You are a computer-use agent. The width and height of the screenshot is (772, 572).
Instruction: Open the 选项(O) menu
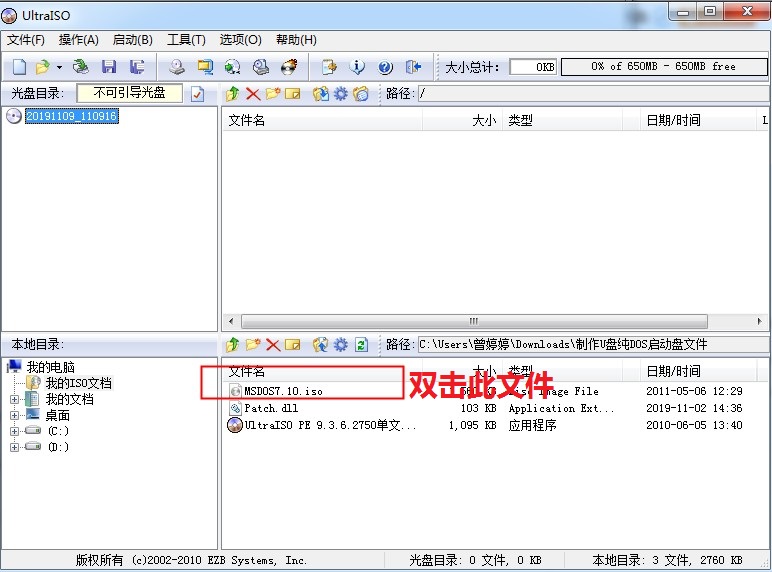point(241,40)
